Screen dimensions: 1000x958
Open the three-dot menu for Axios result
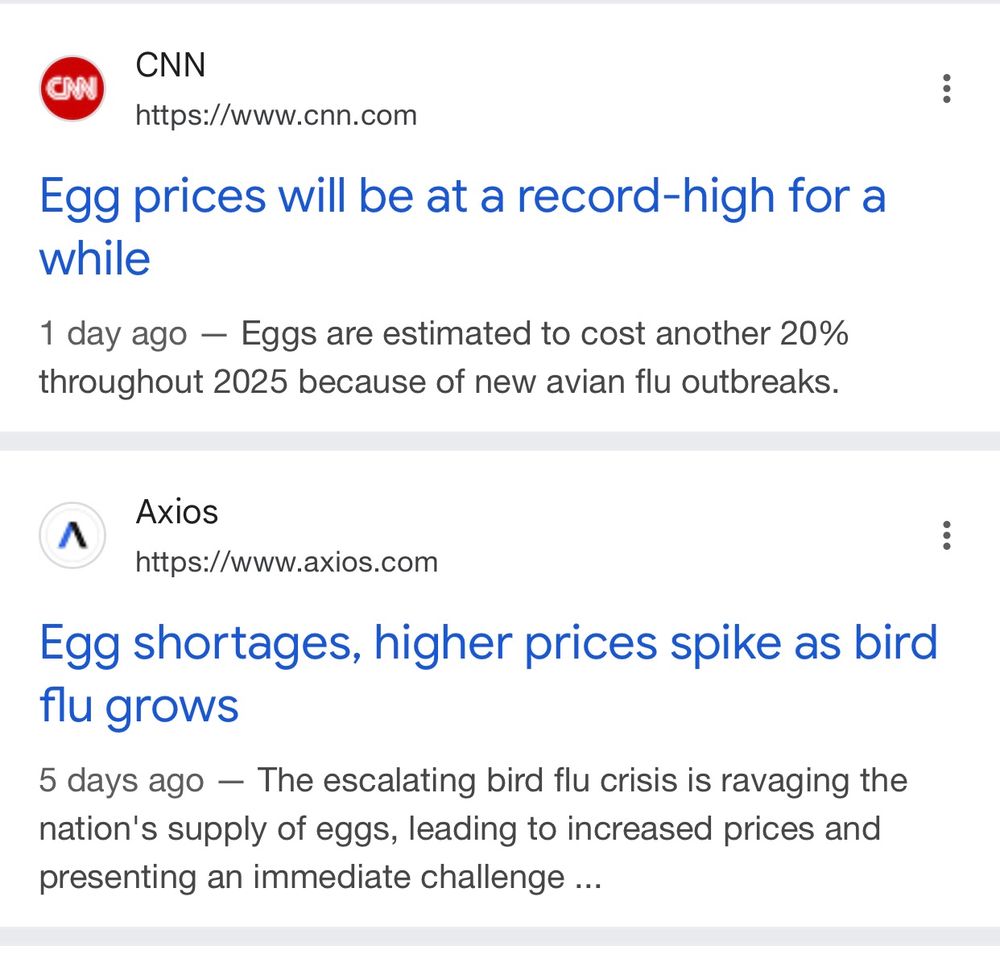pos(946,535)
